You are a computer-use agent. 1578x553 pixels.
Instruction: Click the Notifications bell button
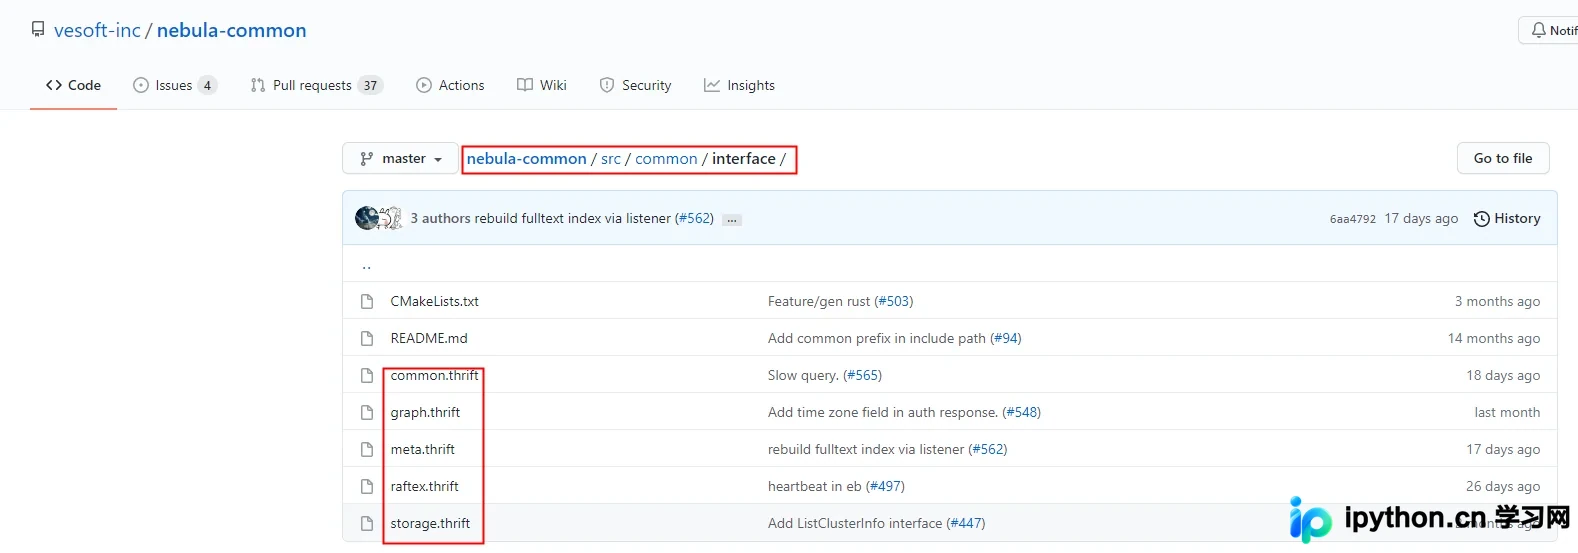[x=1549, y=30]
